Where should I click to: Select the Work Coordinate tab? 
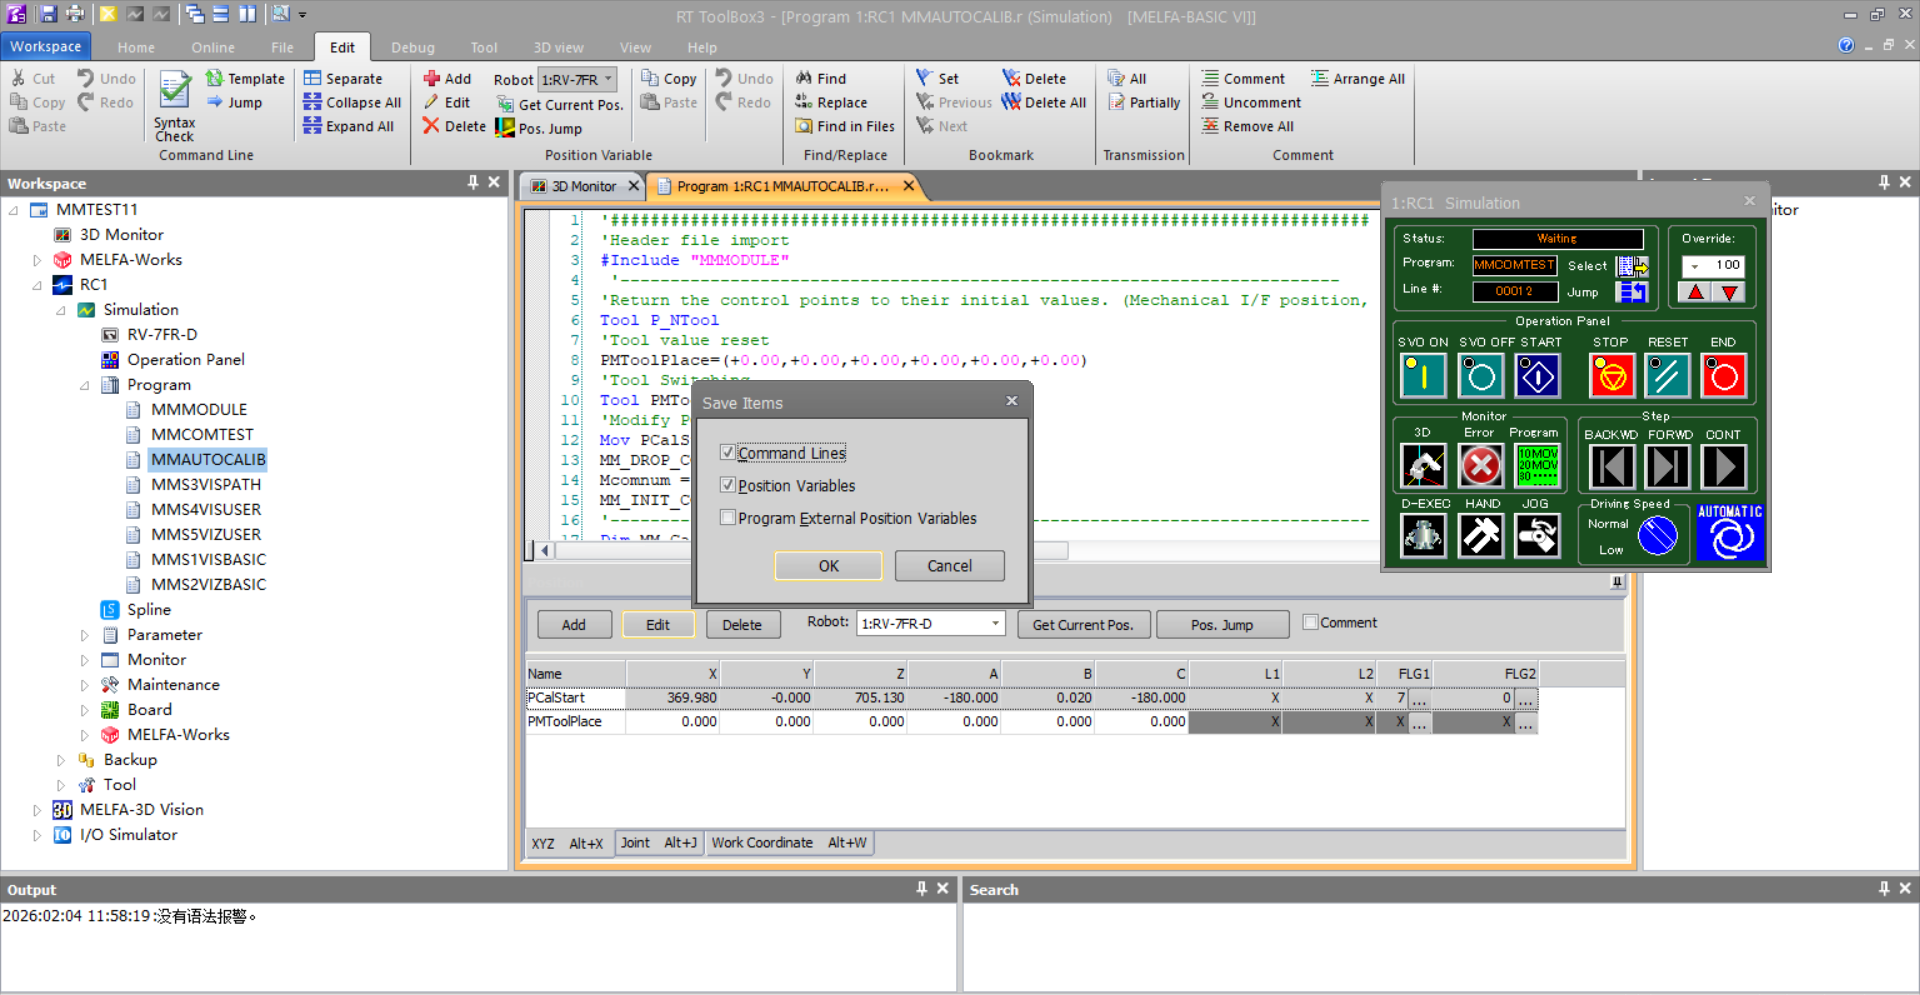tap(789, 843)
